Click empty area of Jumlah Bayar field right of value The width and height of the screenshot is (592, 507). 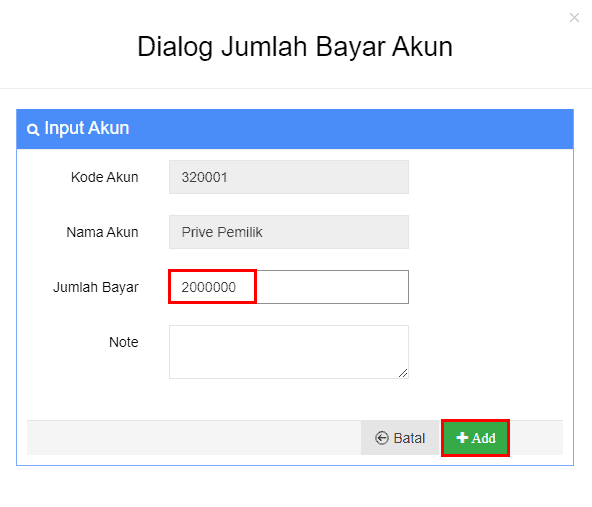tap(332, 287)
